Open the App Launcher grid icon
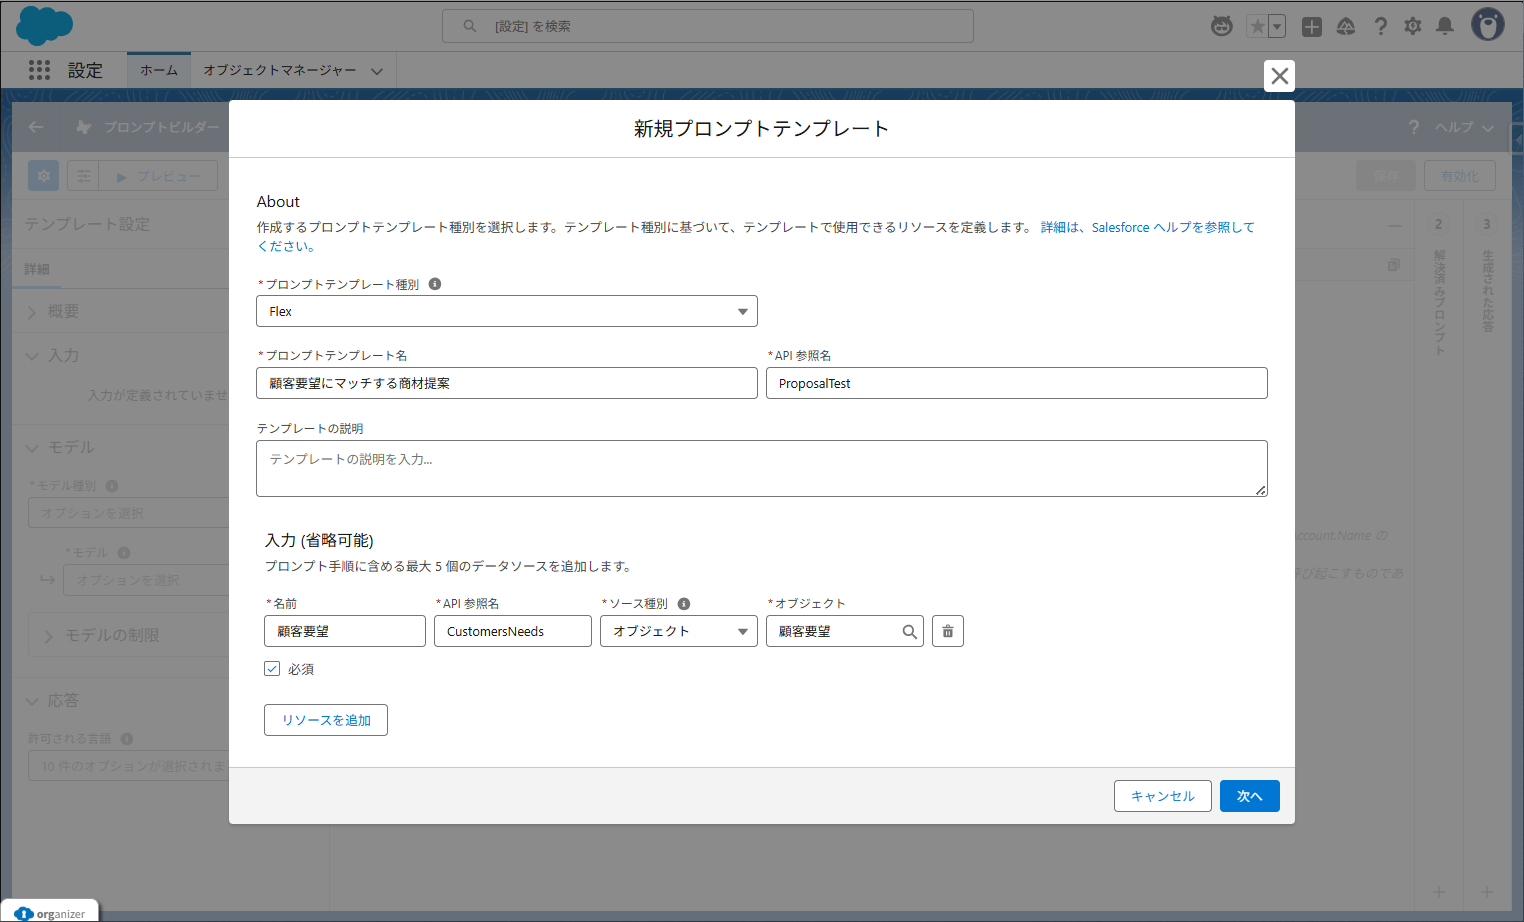 39,70
